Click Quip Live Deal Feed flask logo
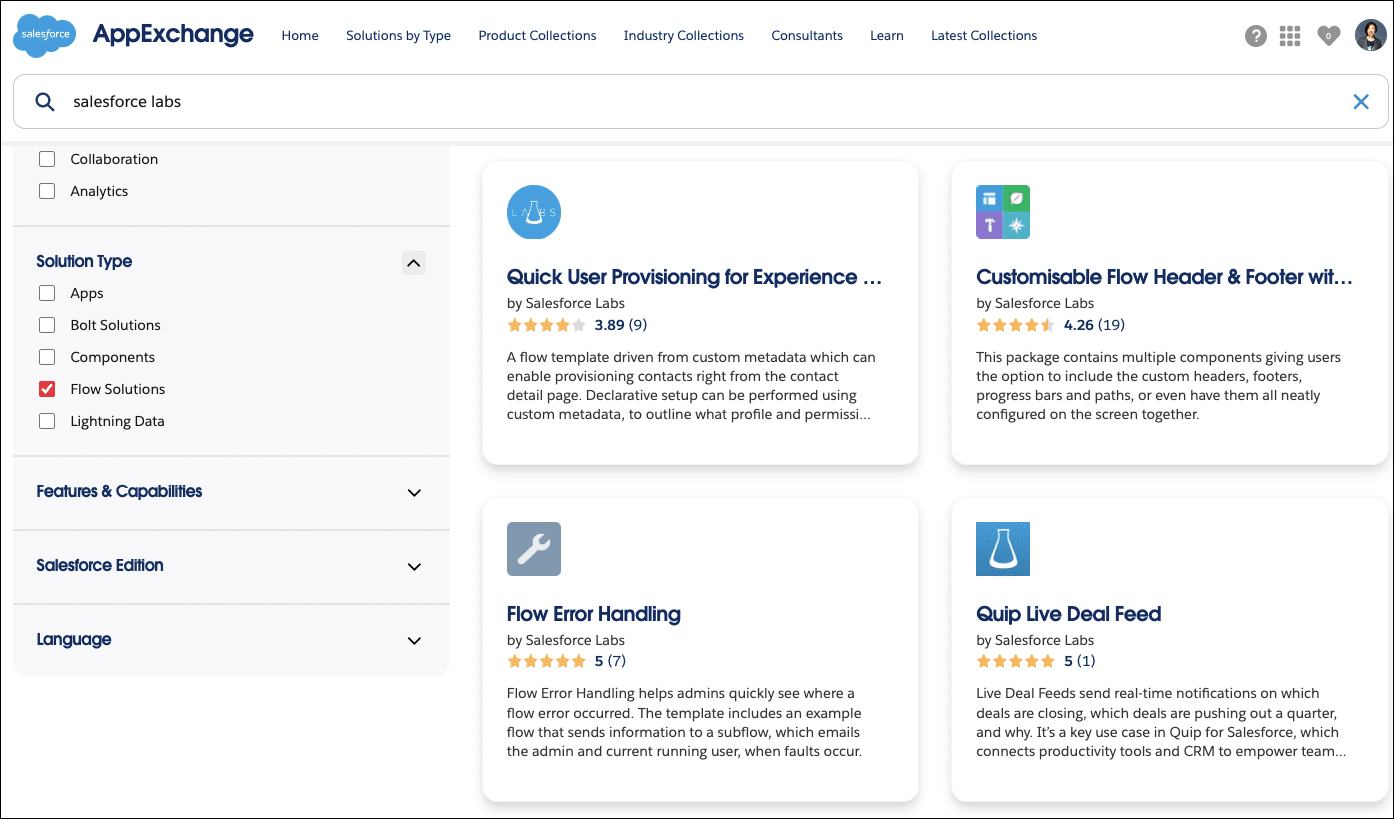 (x=1003, y=549)
